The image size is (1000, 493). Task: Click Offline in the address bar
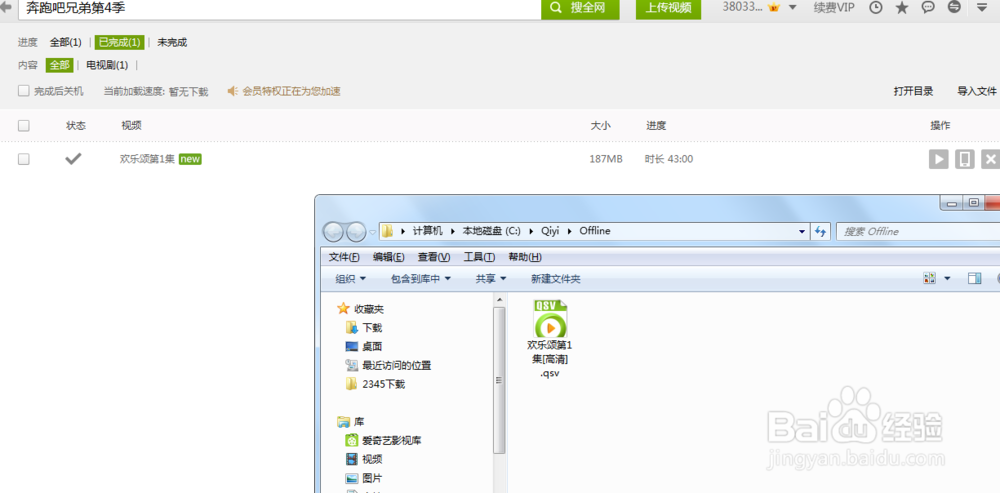(x=594, y=231)
